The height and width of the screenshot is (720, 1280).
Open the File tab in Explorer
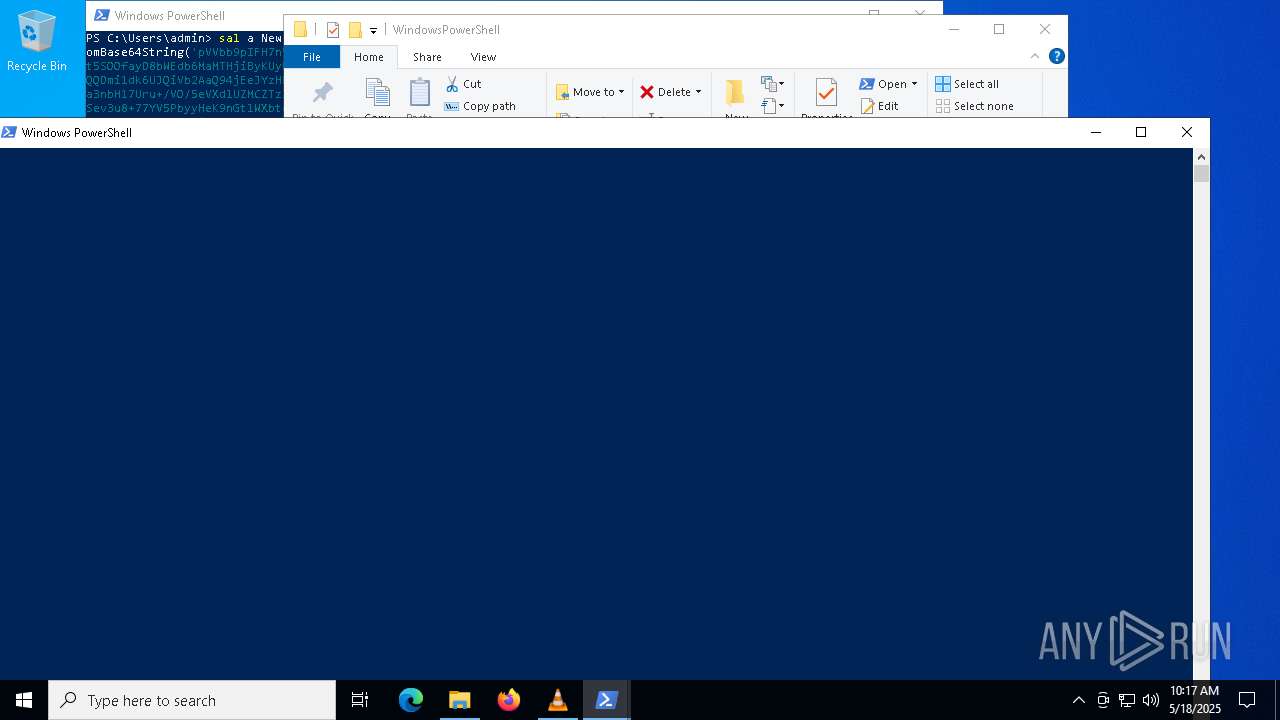(312, 57)
